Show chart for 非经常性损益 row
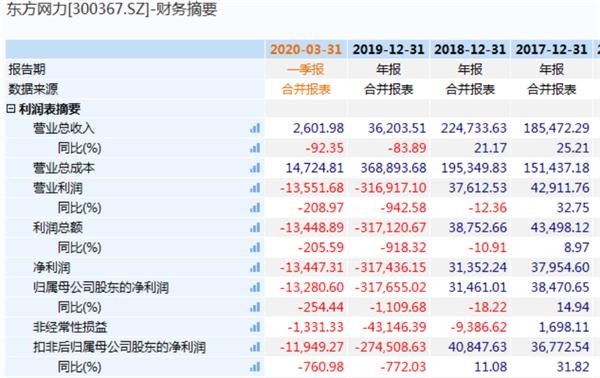600x378 pixels. (255, 327)
